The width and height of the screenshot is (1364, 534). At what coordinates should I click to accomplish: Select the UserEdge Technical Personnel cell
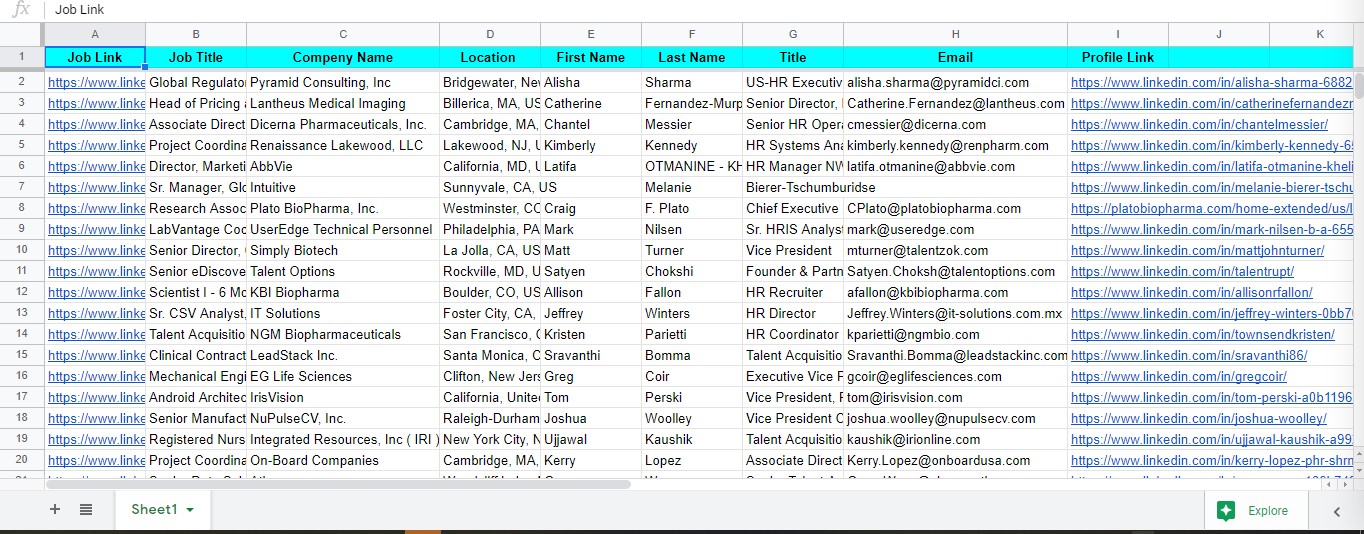(x=343, y=229)
